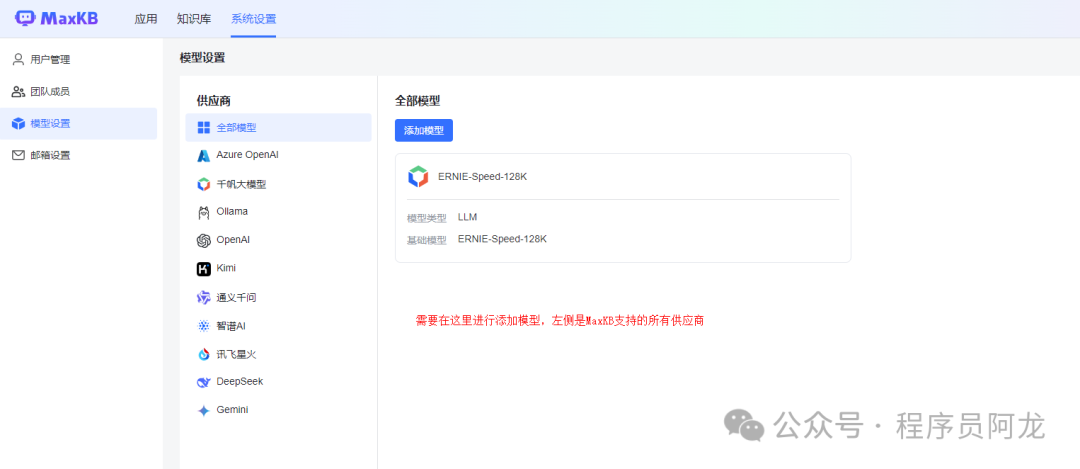This screenshot has width=1080, height=469.
Task: Click the 全部模型 grid icon
Action: coord(204,127)
